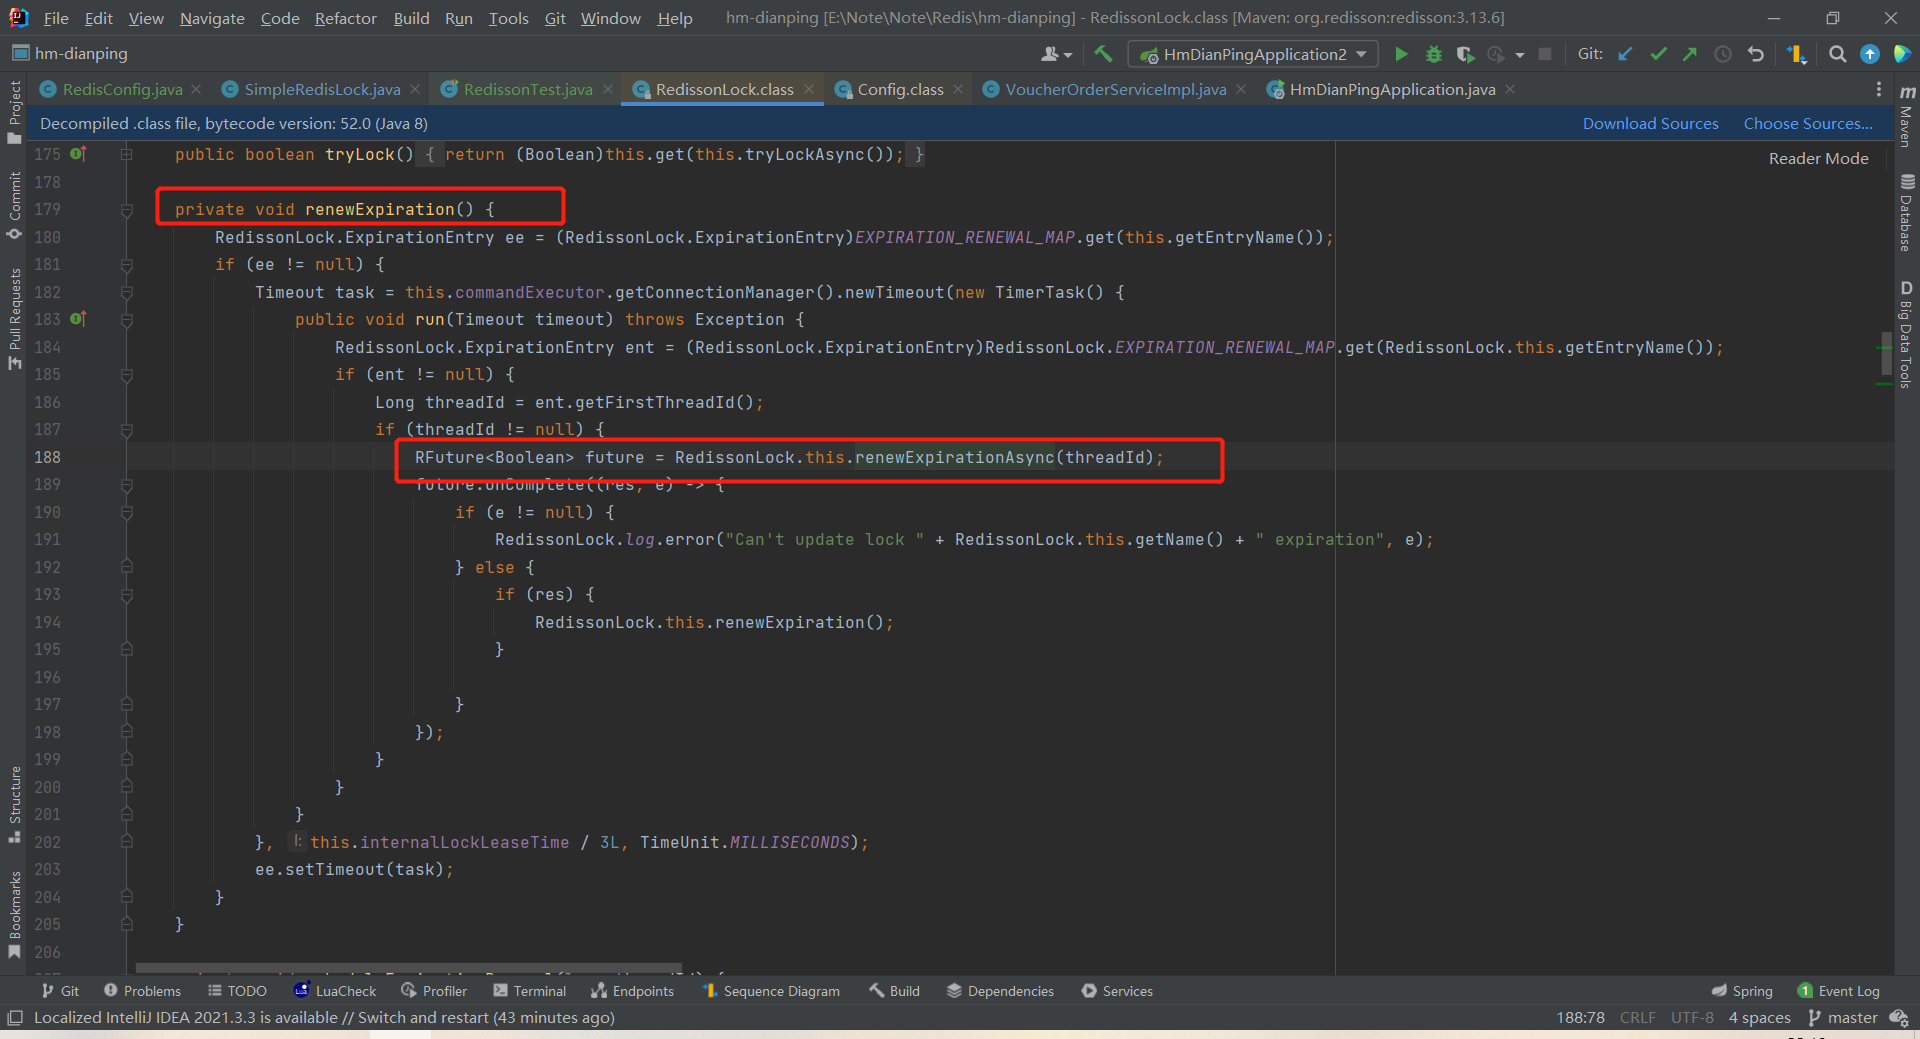Click the Profiler run icon in toolbar

click(x=1496, y=54)
